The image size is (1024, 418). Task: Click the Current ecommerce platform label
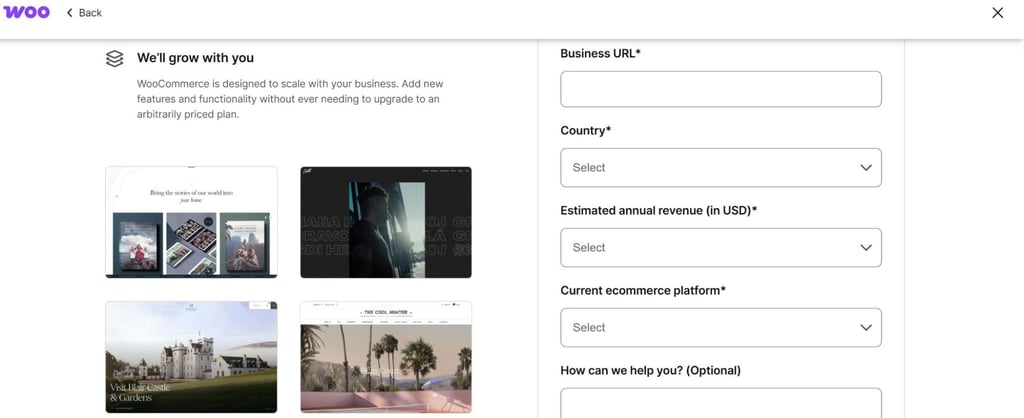click(x=643, y=290)
